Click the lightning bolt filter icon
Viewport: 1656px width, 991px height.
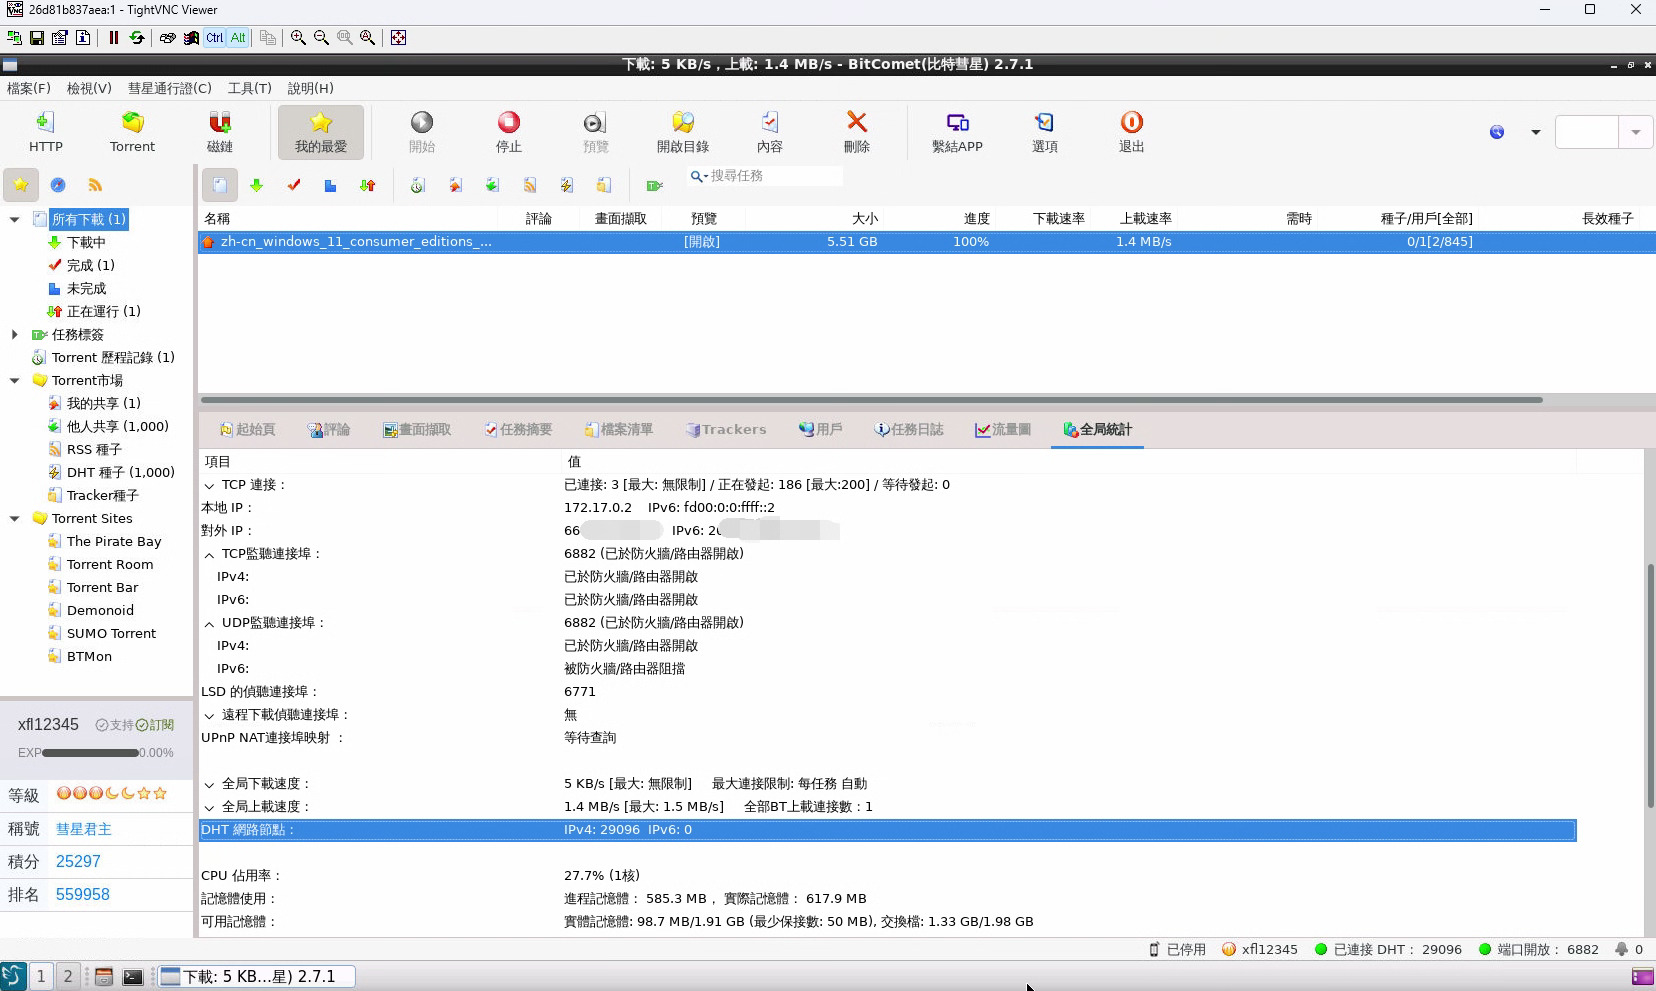[x=567, y=185]
